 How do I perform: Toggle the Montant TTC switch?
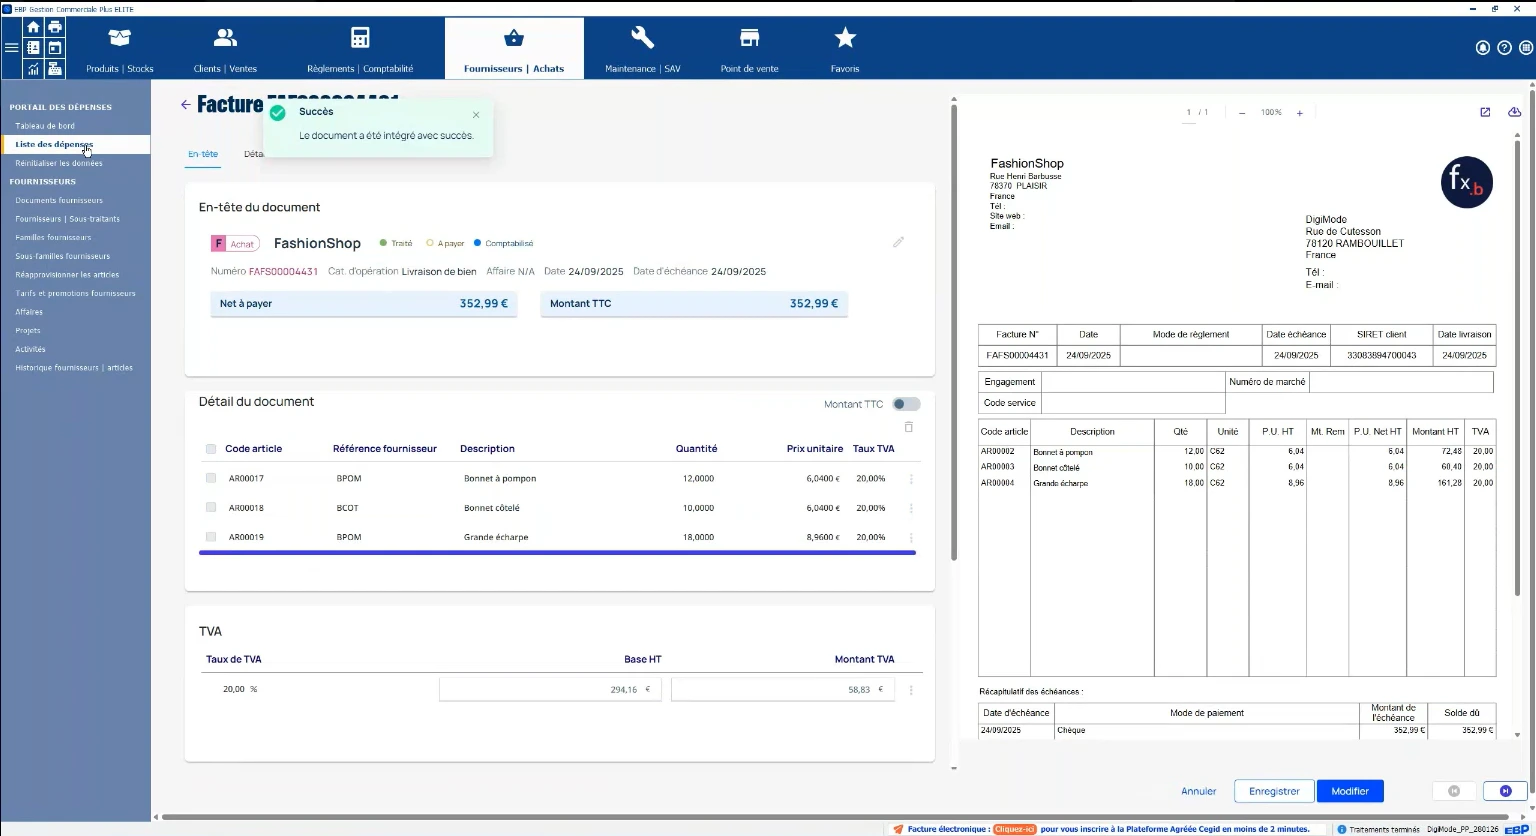[x=906, y=403]
